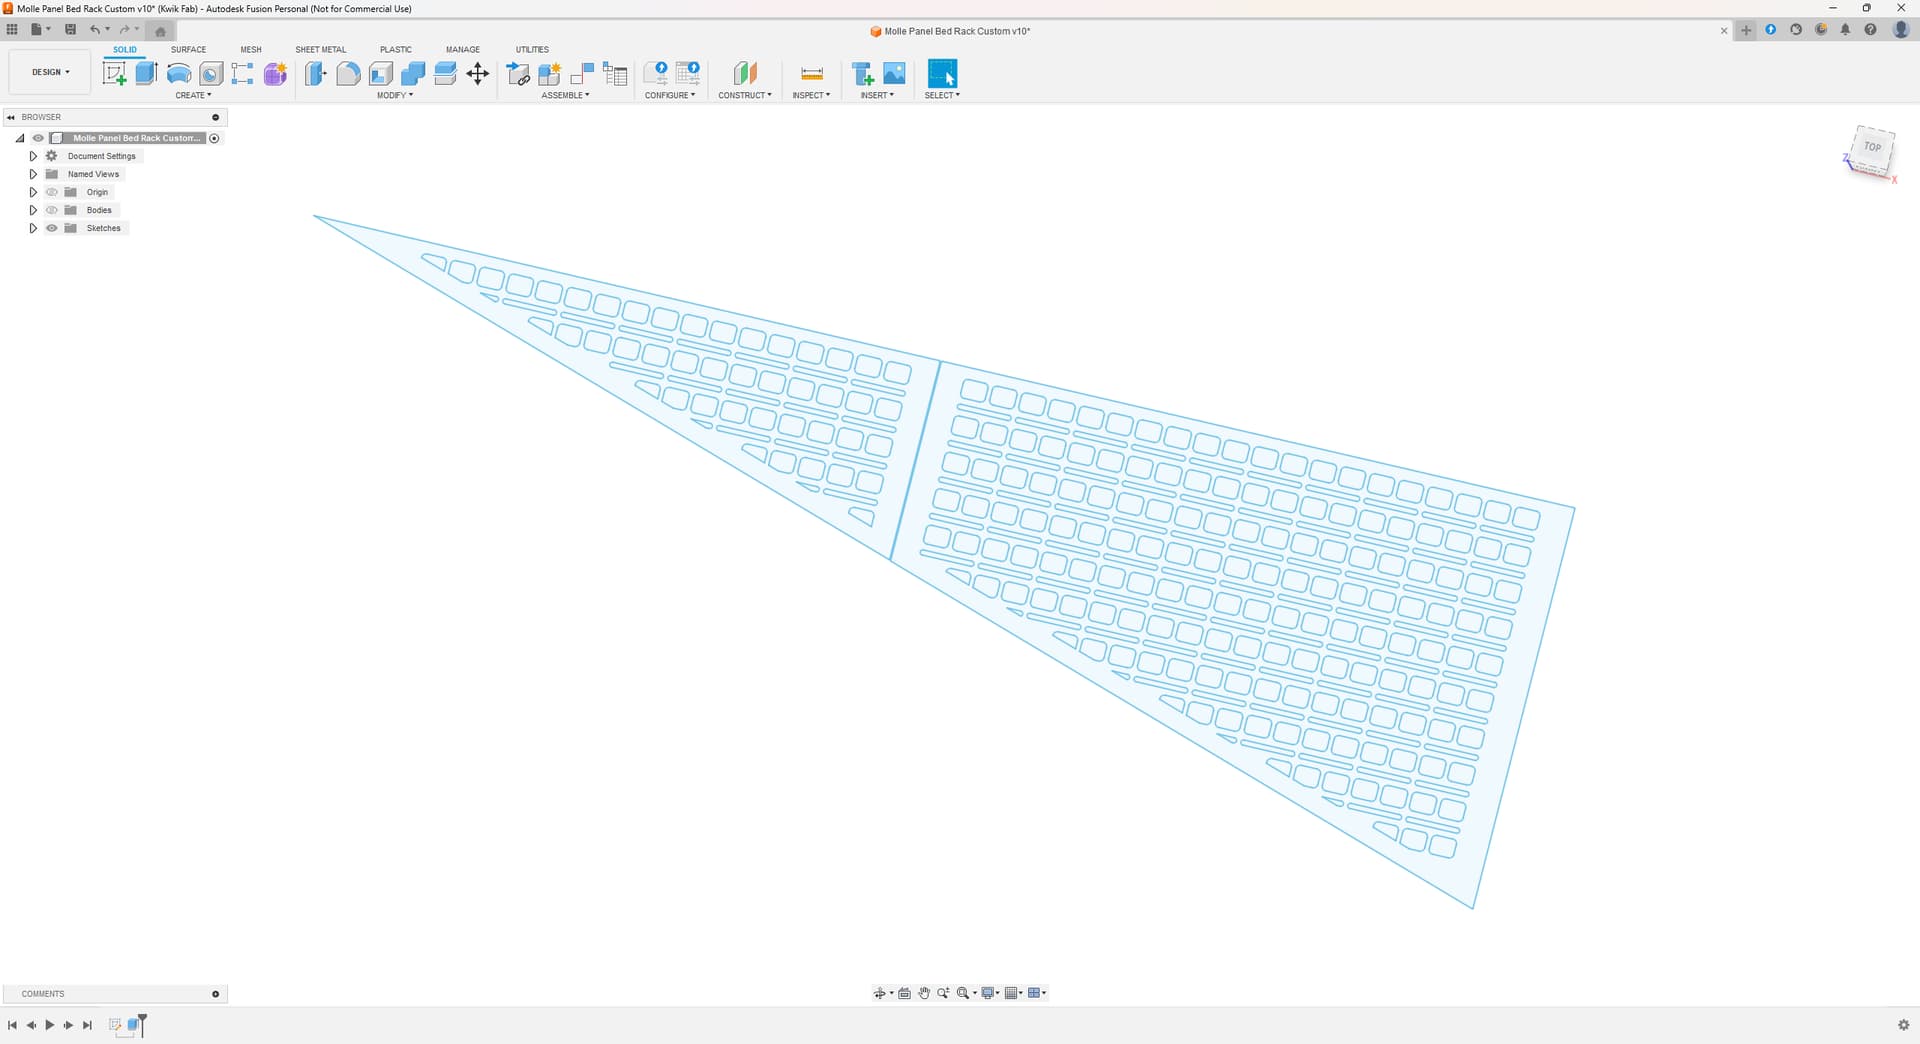Click the ViewCube Top face
This screenshot has width=1920, height=1044.
tap(1871, 147)
